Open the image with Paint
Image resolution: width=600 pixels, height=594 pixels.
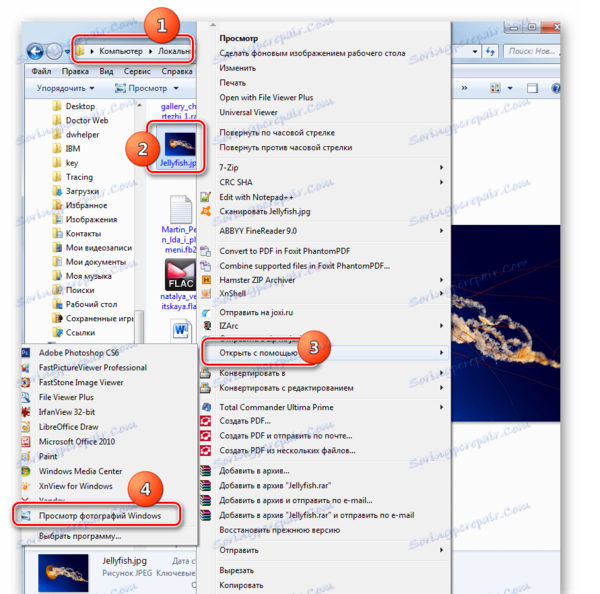click(x=48, y=456)
